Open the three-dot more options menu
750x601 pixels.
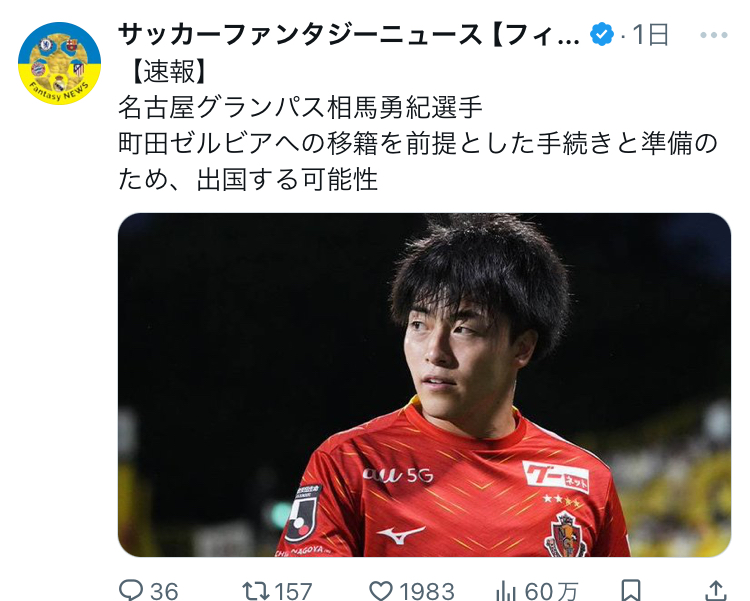pos(714,35)
